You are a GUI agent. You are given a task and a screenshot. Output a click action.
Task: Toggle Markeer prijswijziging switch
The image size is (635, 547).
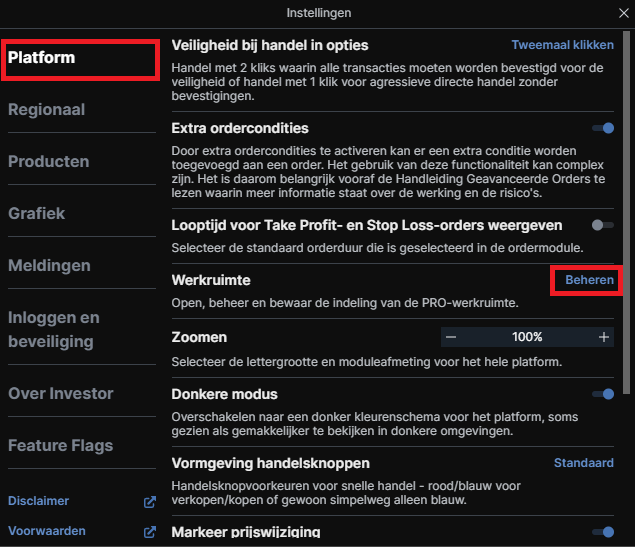[603, 532]
